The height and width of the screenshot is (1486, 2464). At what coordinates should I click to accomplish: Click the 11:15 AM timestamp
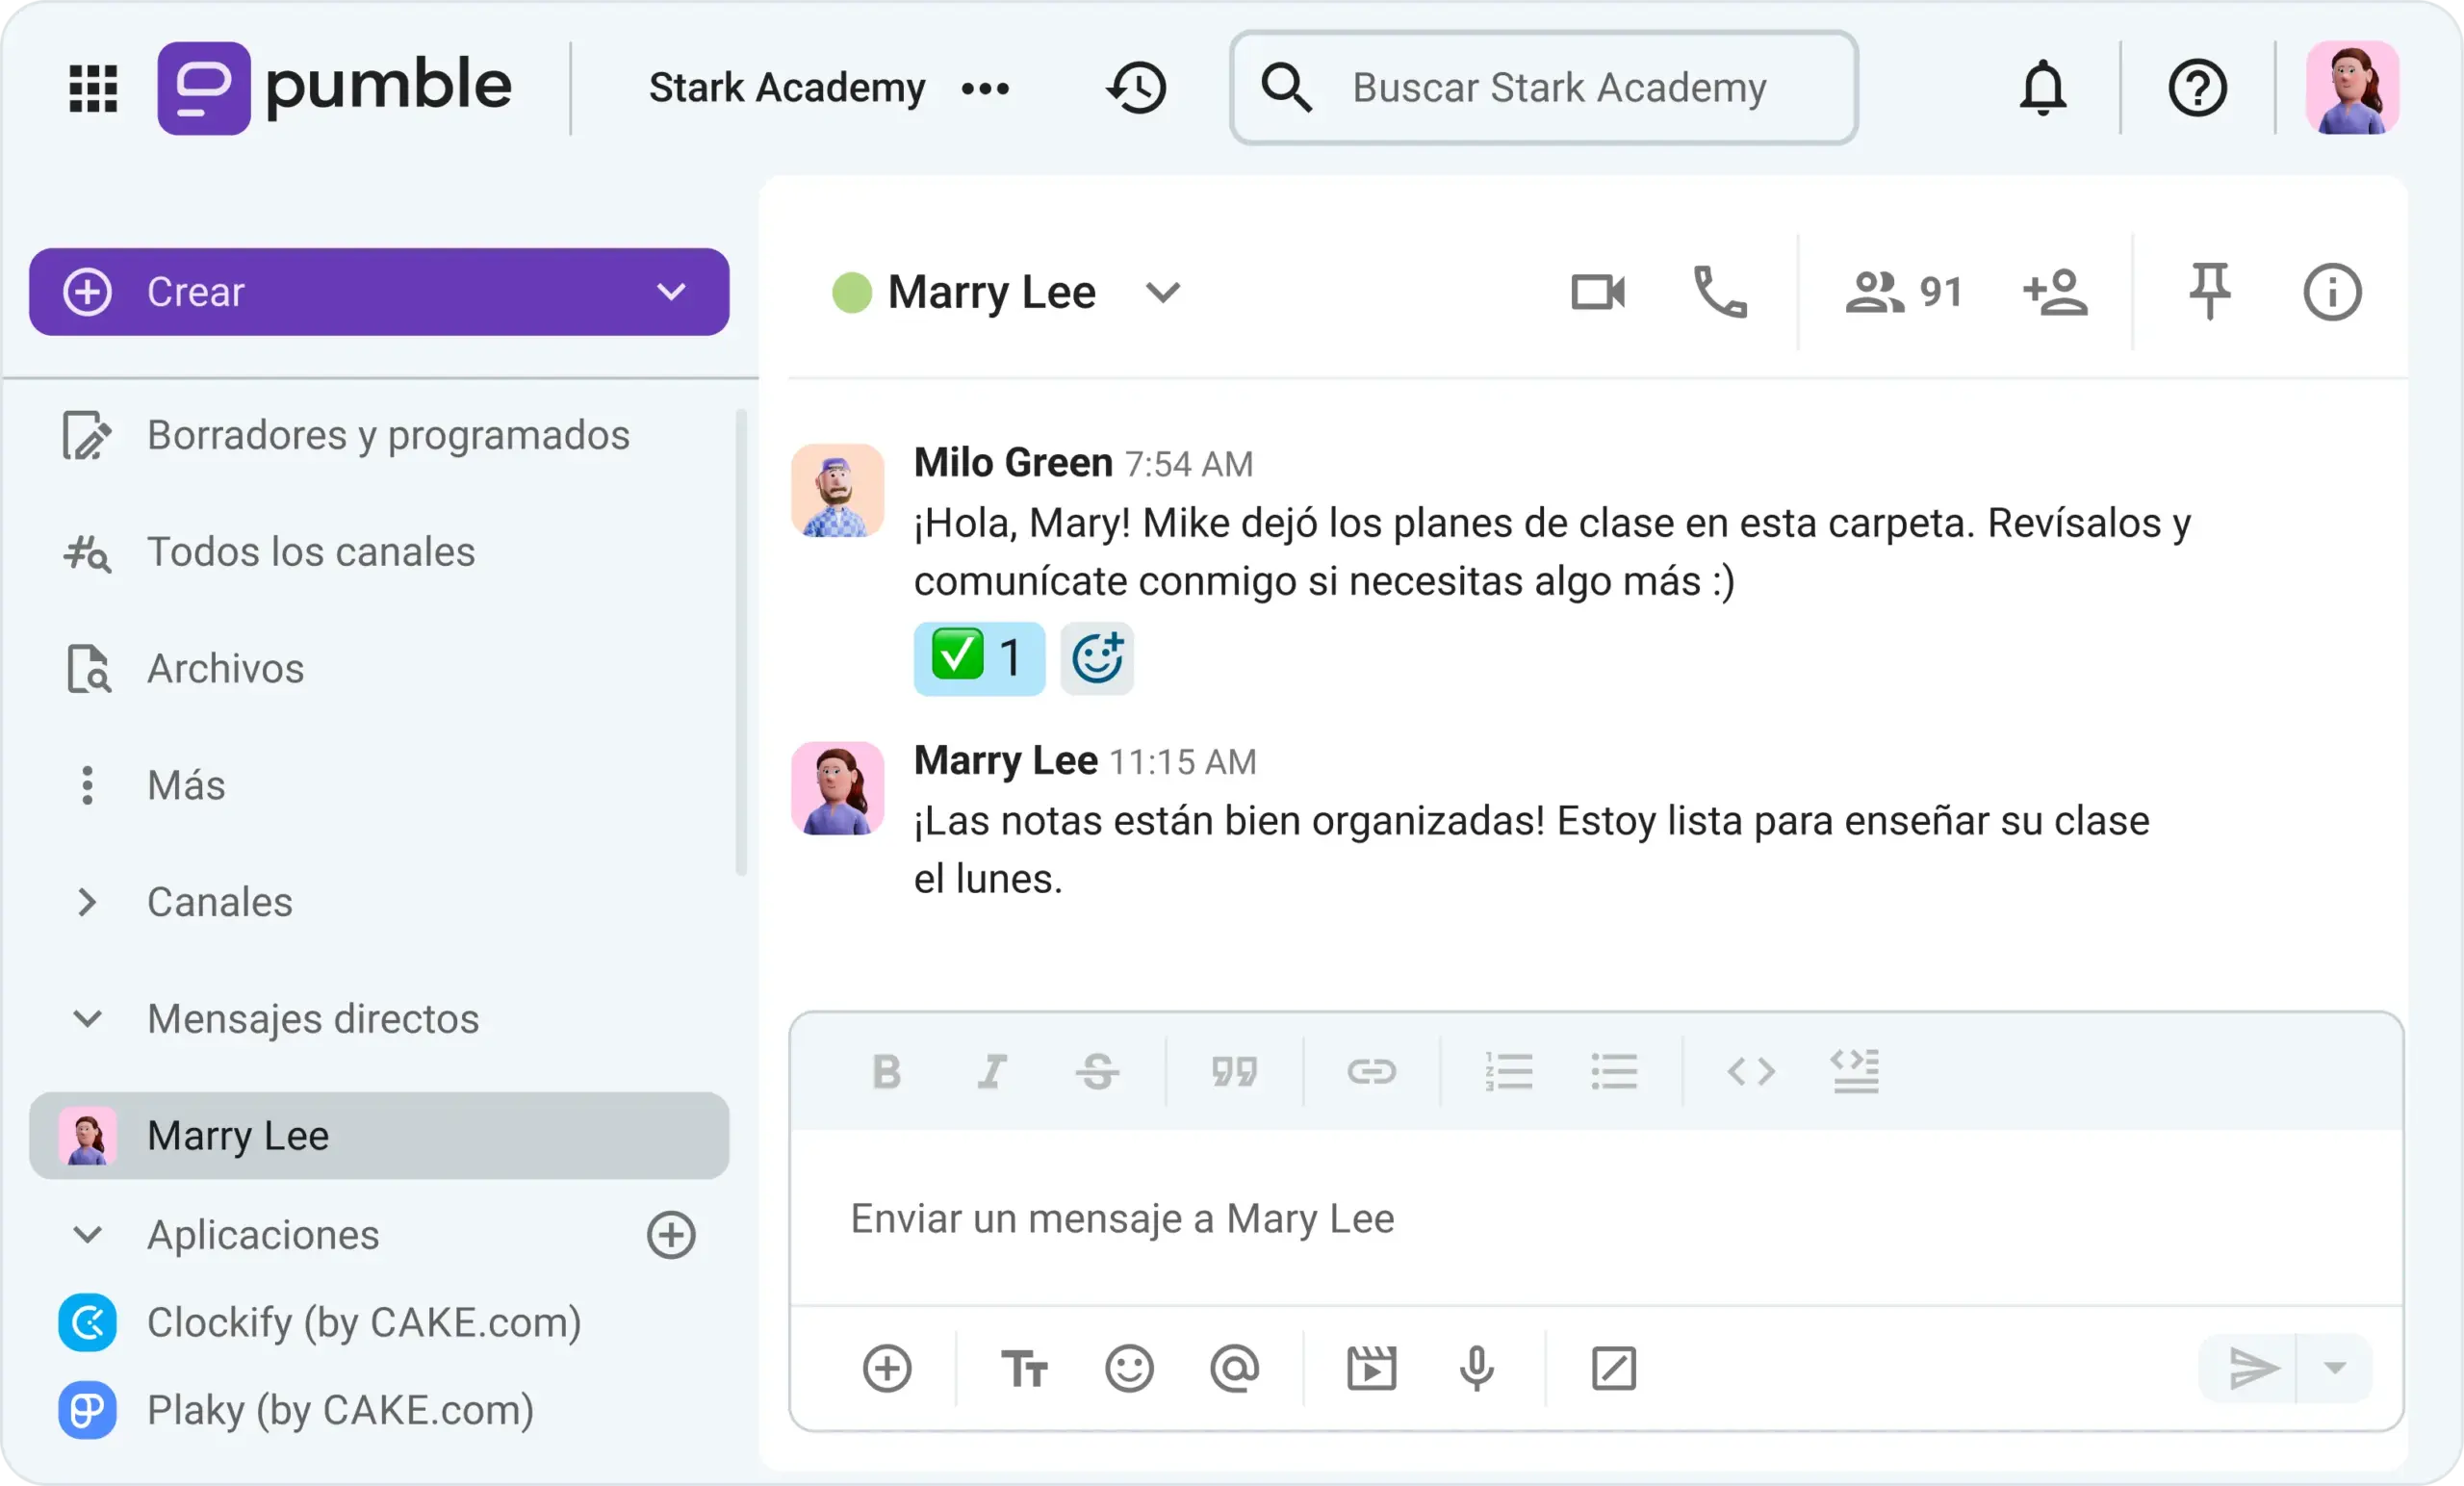[1182, 763]
